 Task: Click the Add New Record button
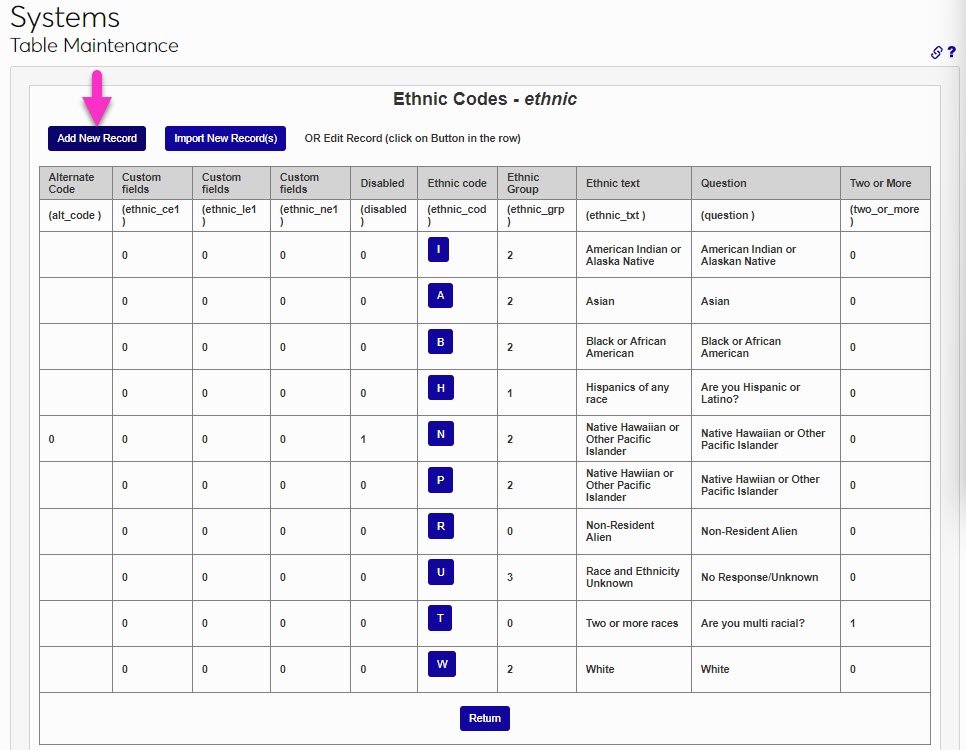pyautogui.click(x=97, y=138)
